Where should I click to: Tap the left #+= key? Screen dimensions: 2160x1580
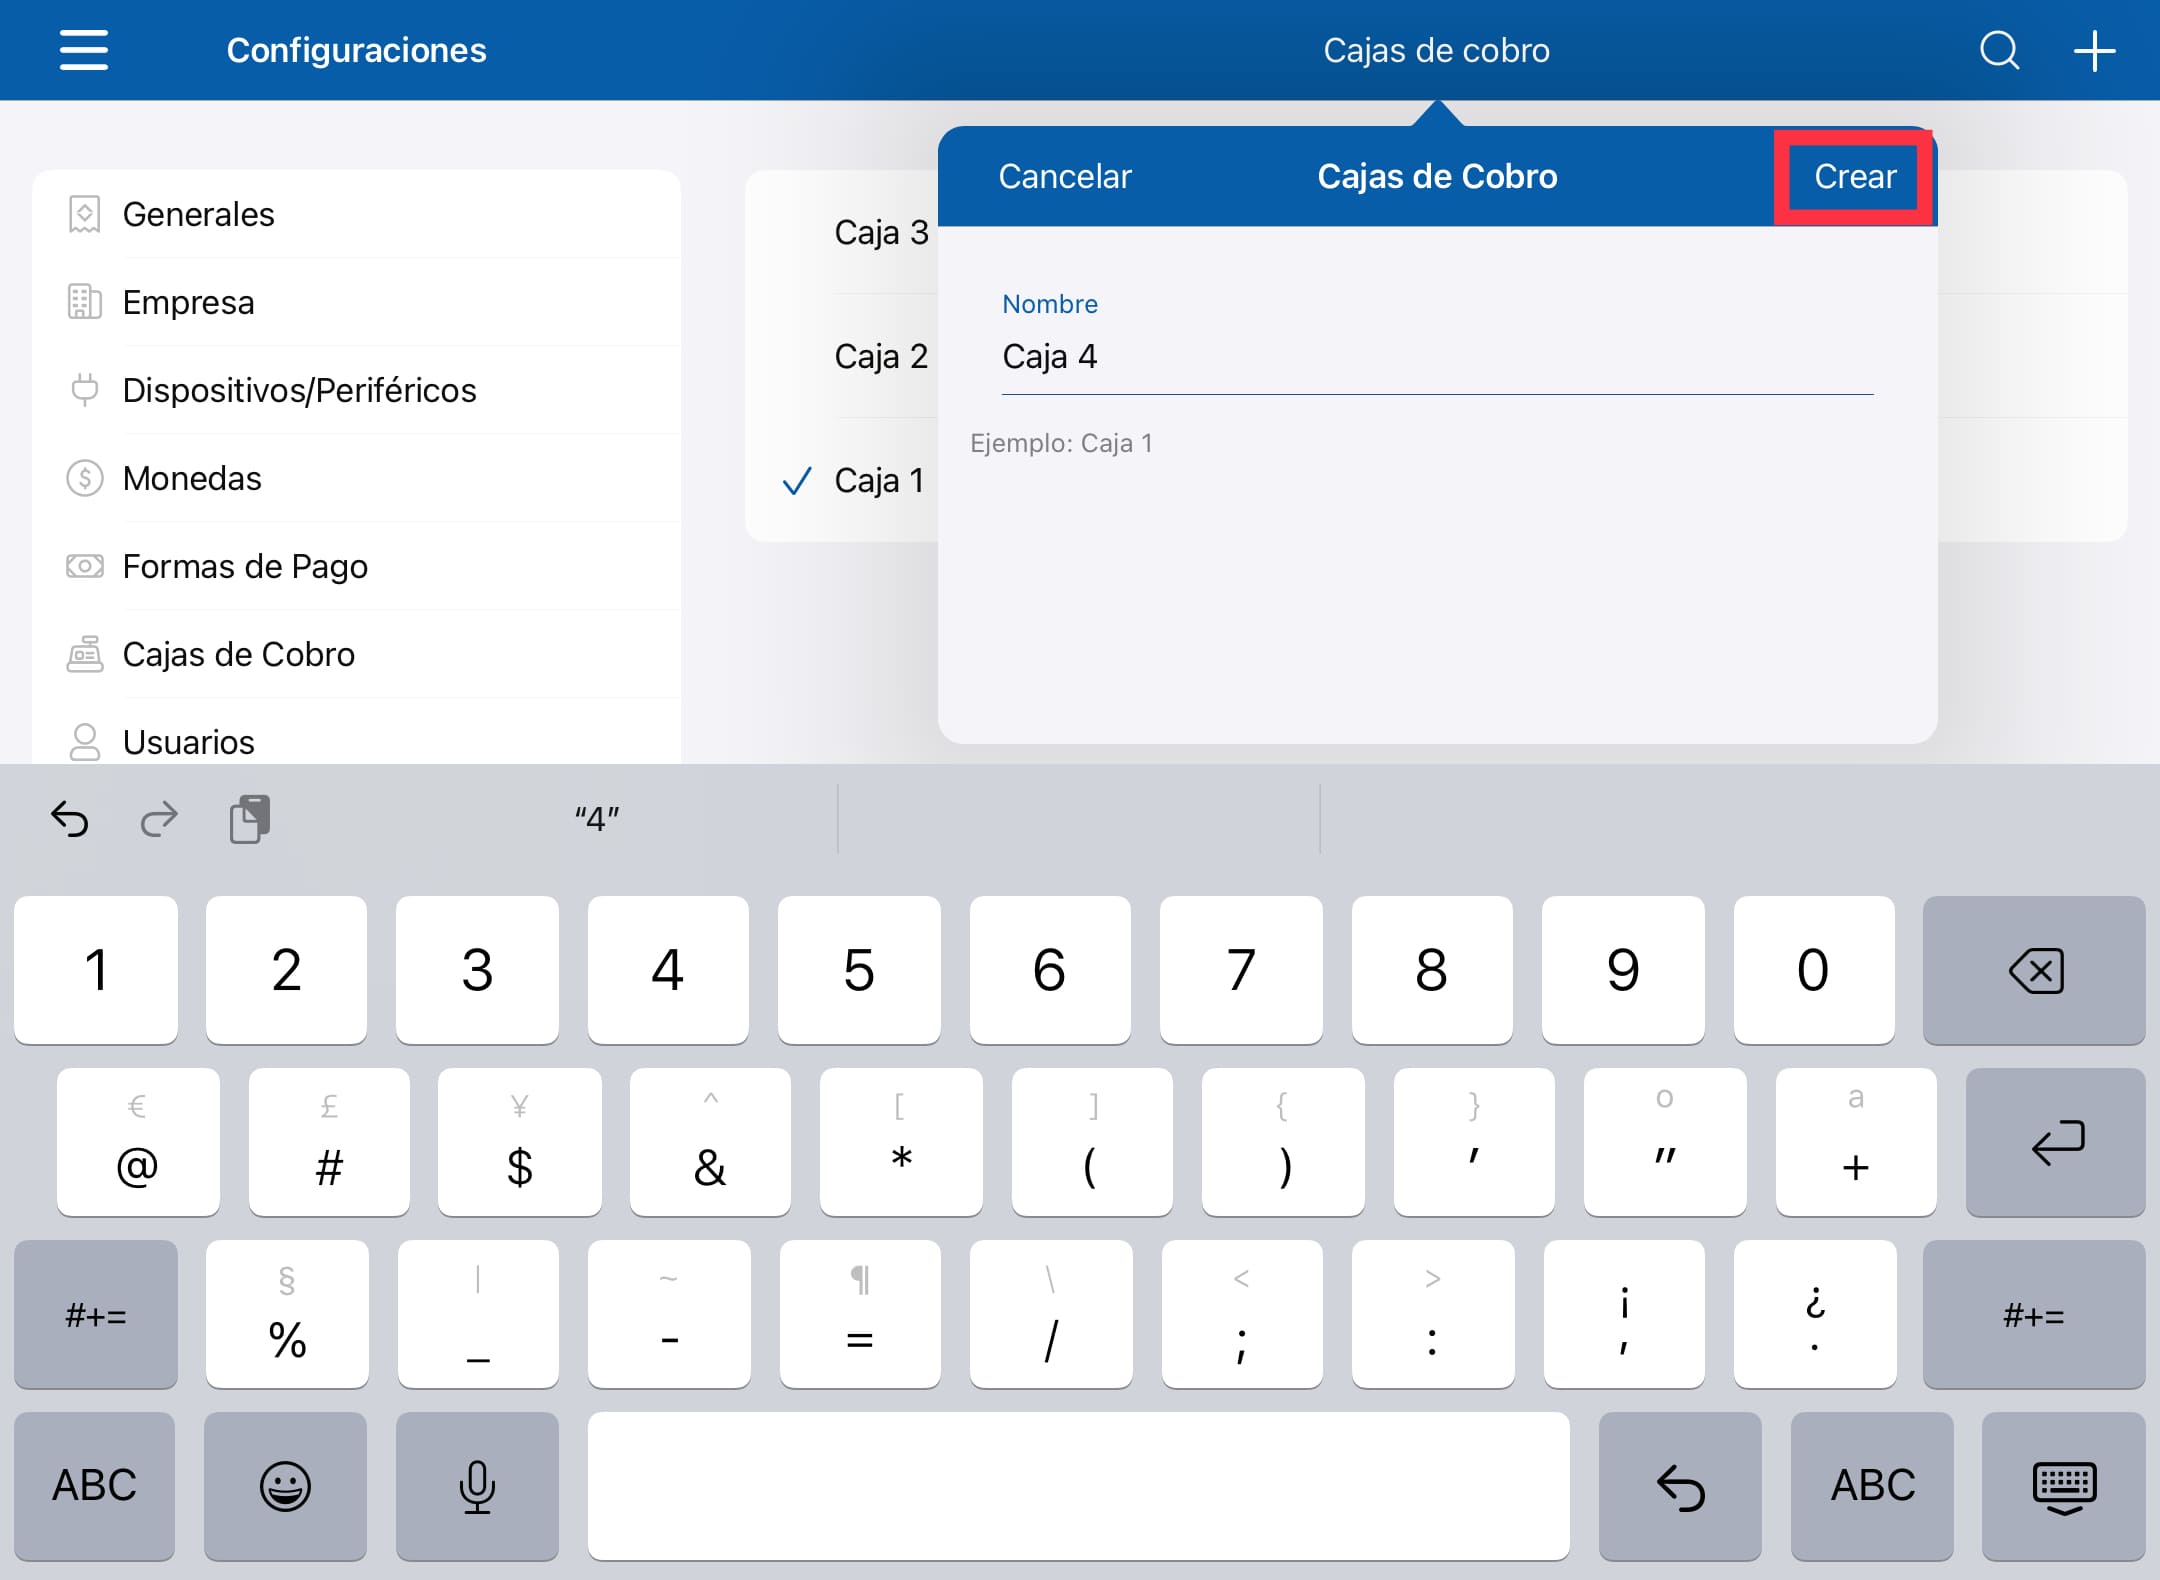point(96,1314)
